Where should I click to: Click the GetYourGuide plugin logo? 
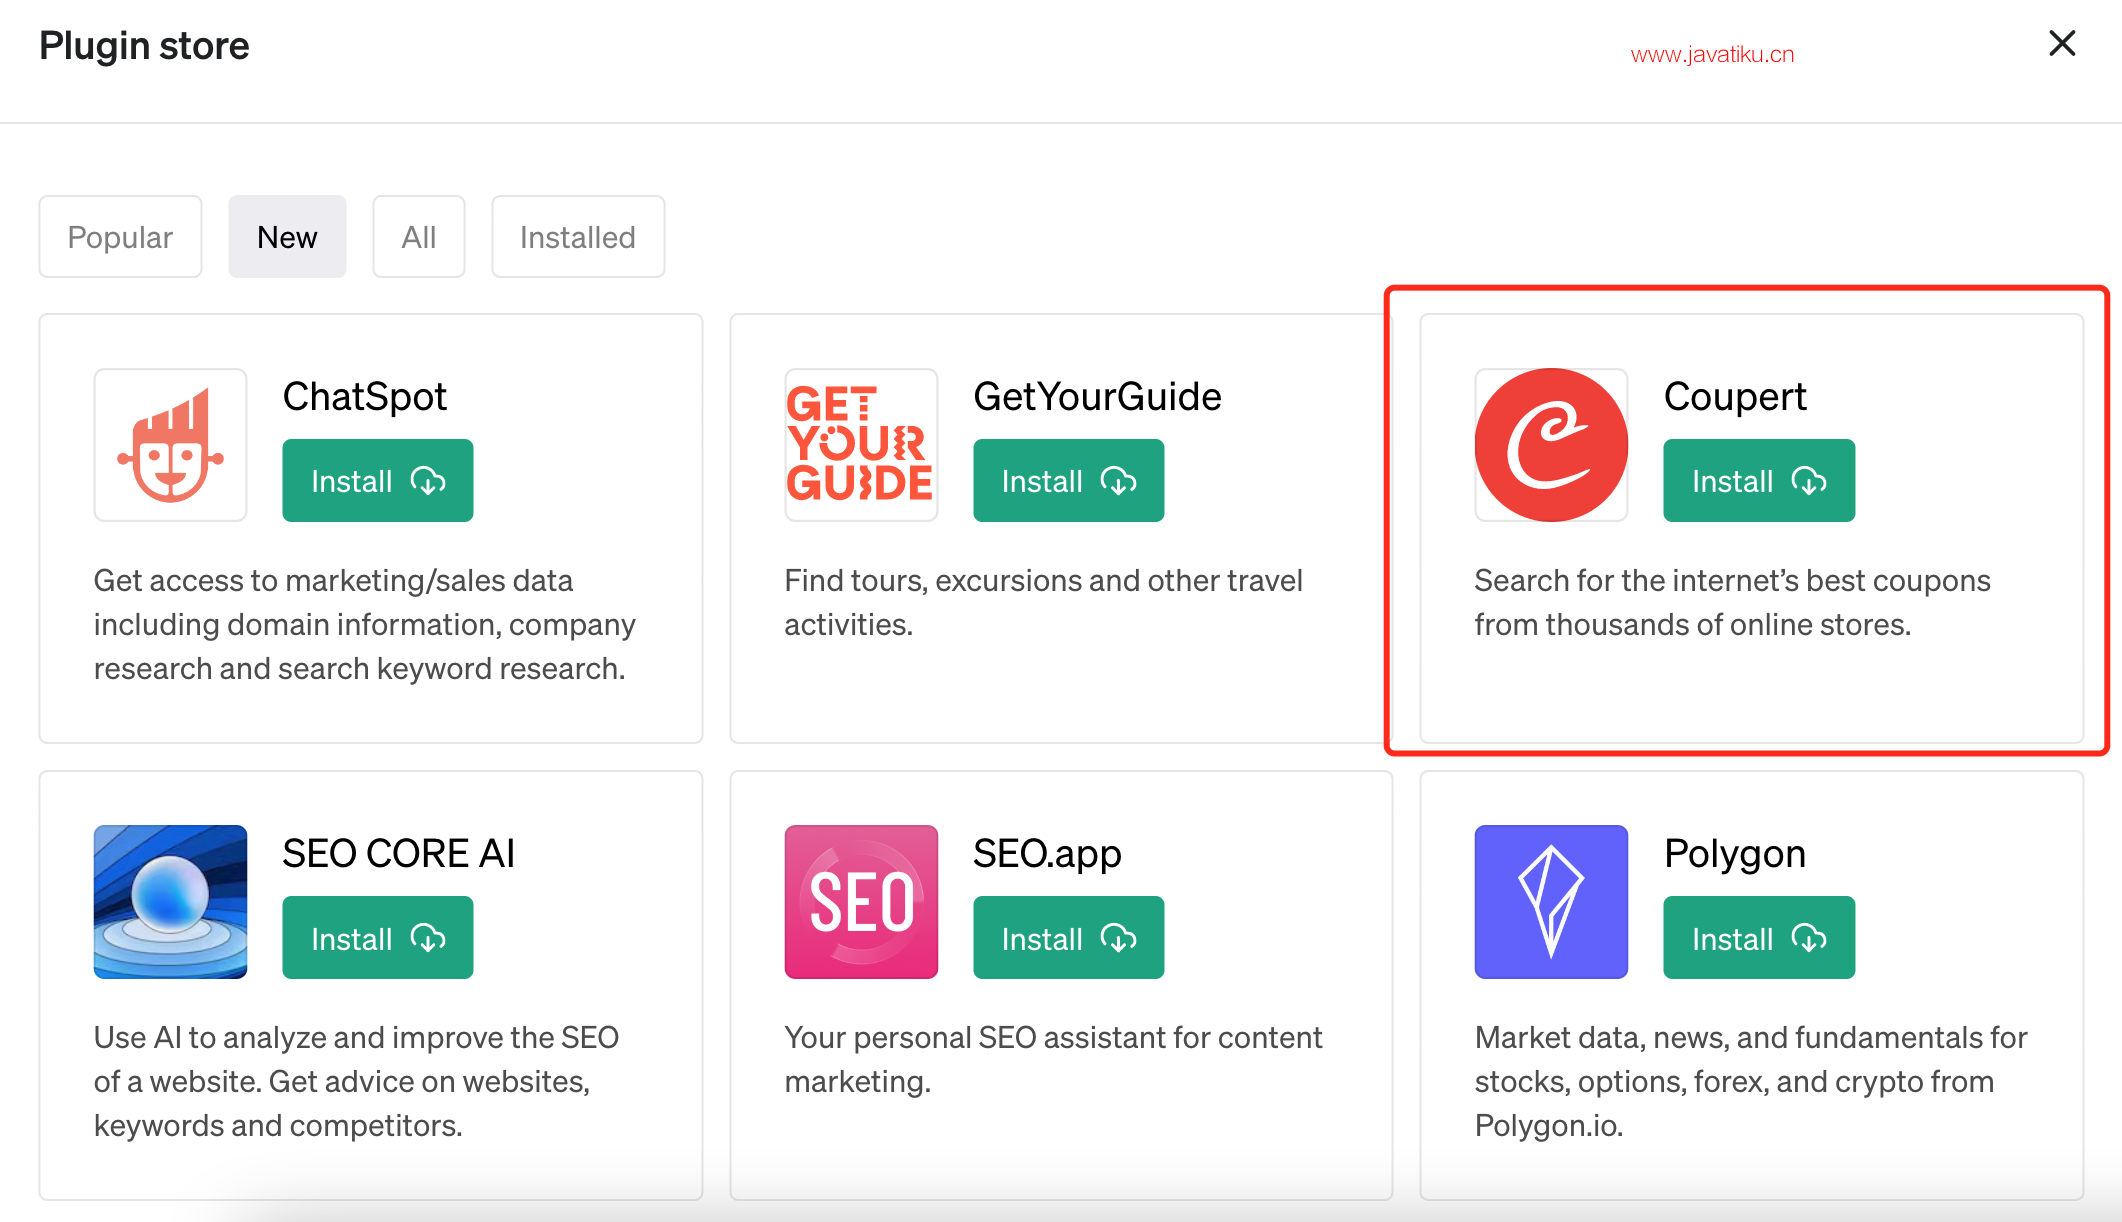coord(861,445)
